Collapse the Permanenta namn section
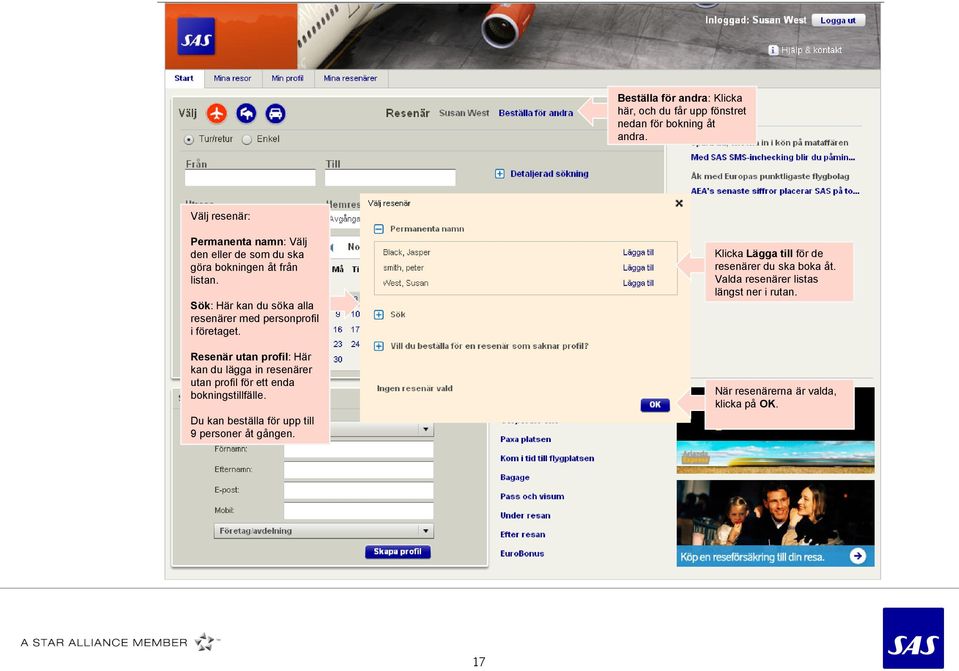 (x=379, y=229)
